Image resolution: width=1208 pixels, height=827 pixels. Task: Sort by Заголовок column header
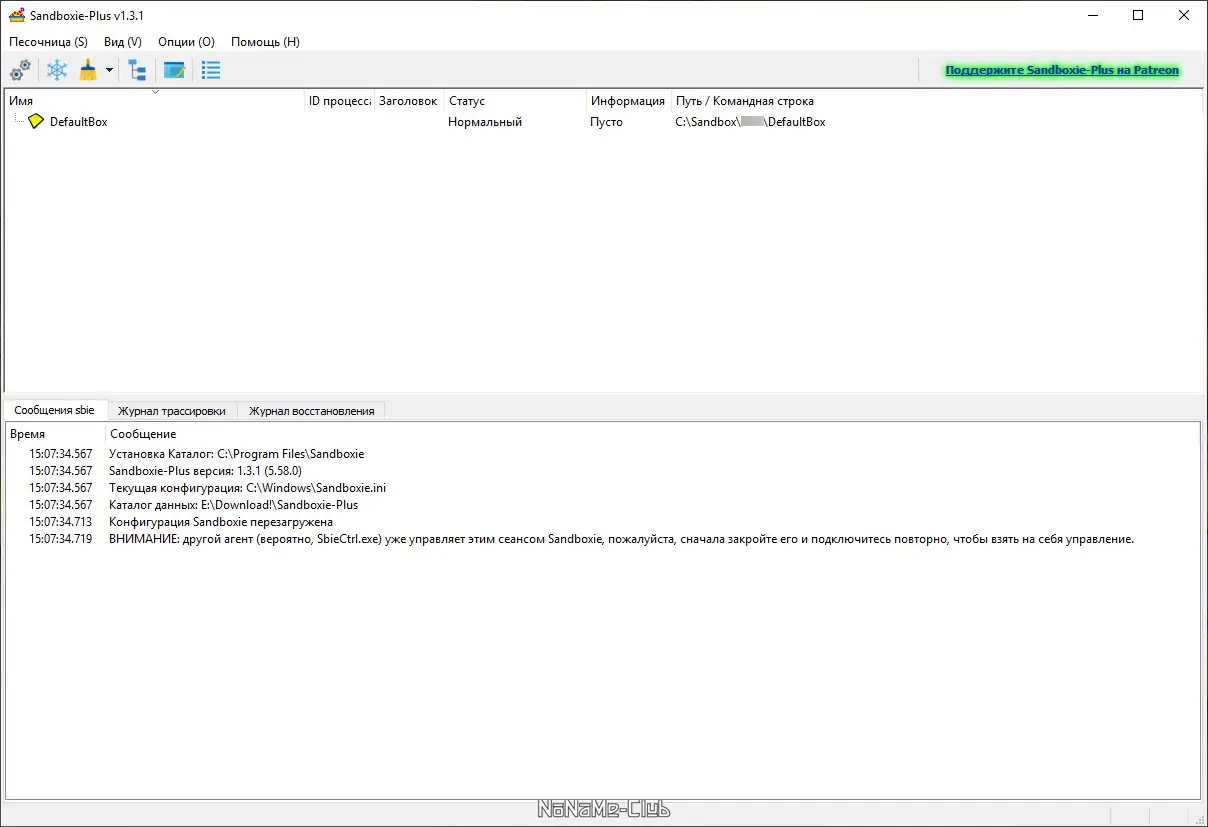[409, 101]
